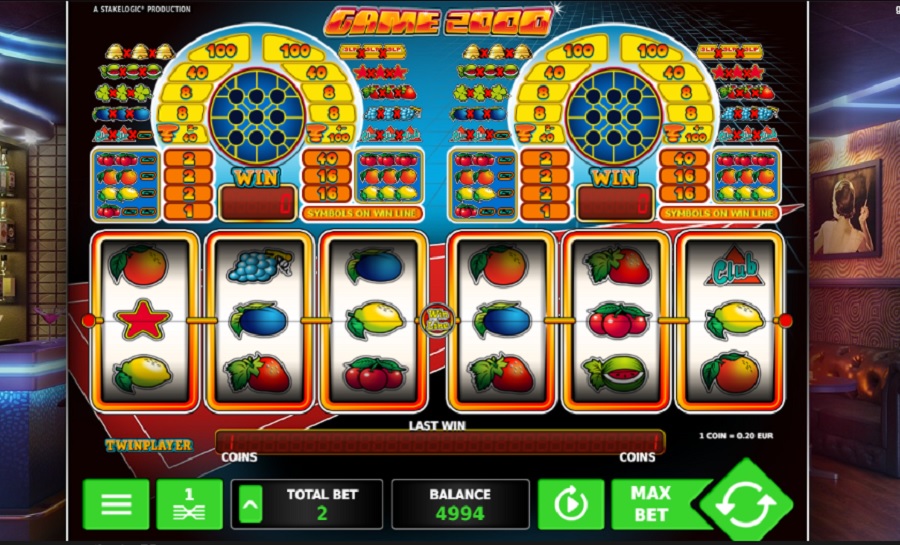Screen dimensions: 900x545
Task: Click the watermelon symbol on fifth reel
Action: [617, 373]
